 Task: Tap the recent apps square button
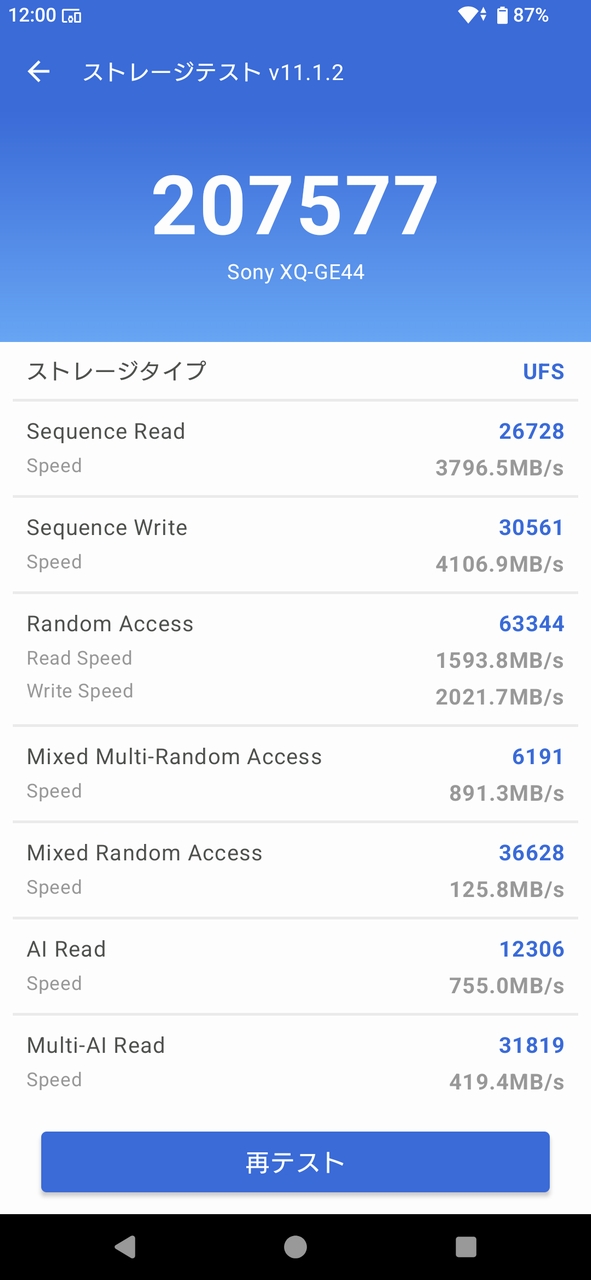coord(466,1246)
